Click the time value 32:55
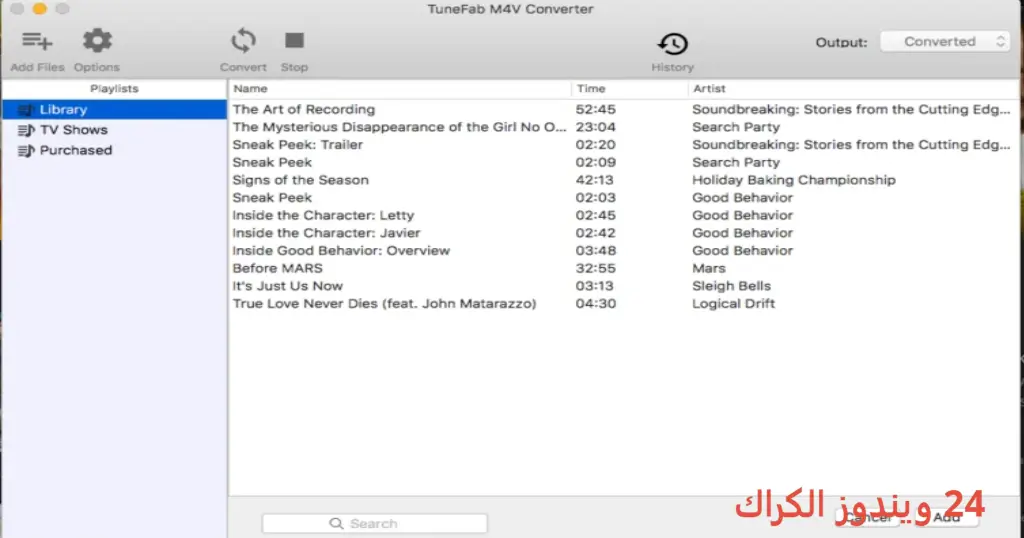 [x=596, y=268]
